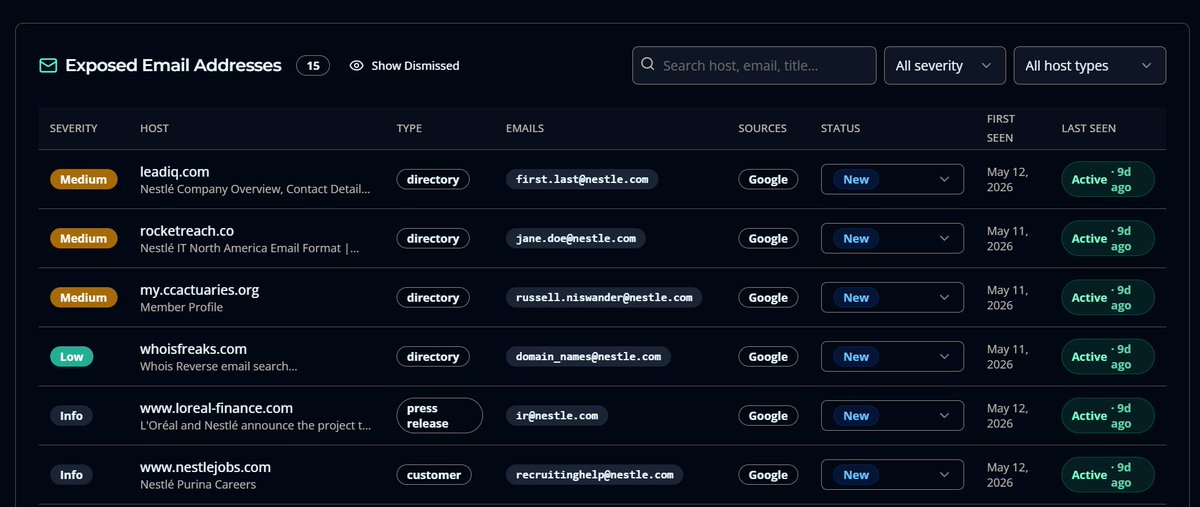The height and width of the screenshot is (507, 1200).
Task: Click the recruitinghelp@nestle.com email chip
Action: pyautogui.click(x=595, y=475)
